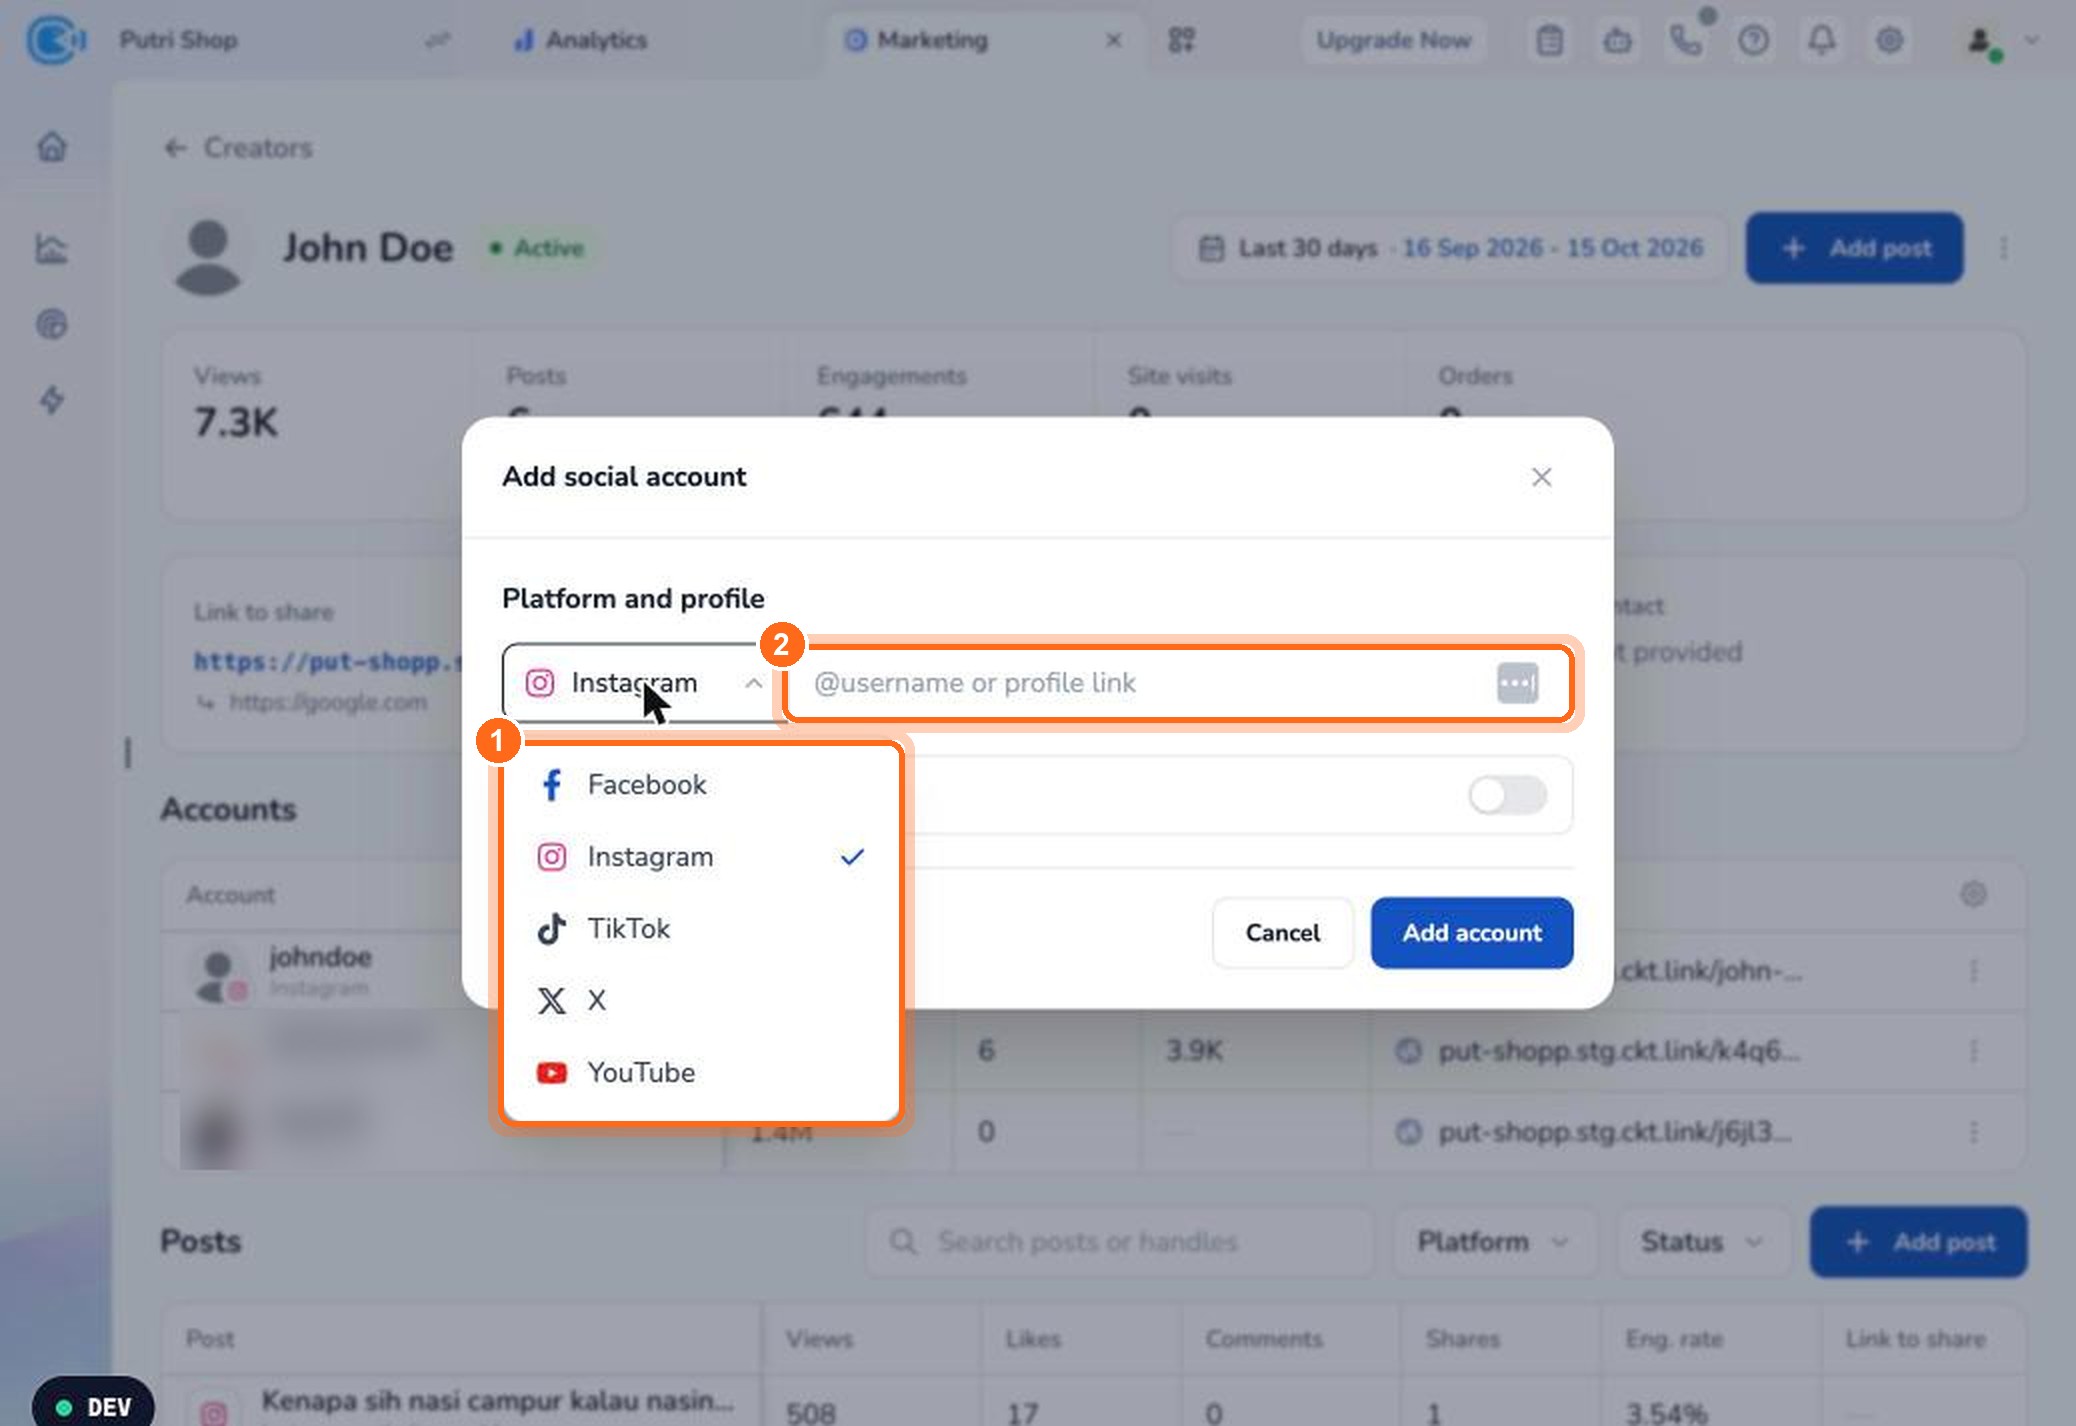The width and height of the screenshot is (2076, 1426).
Task: Go to Home in the sidebar
Action: (x=52, y=147)
